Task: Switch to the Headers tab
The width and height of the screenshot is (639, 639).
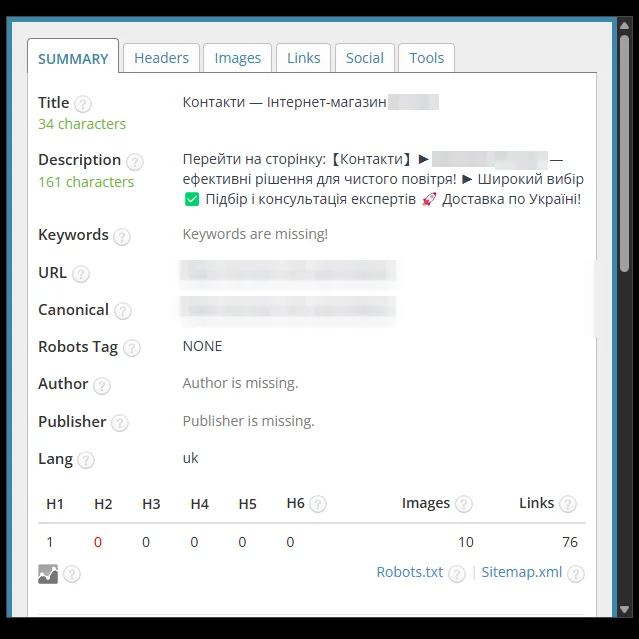Action: point(161,58)
